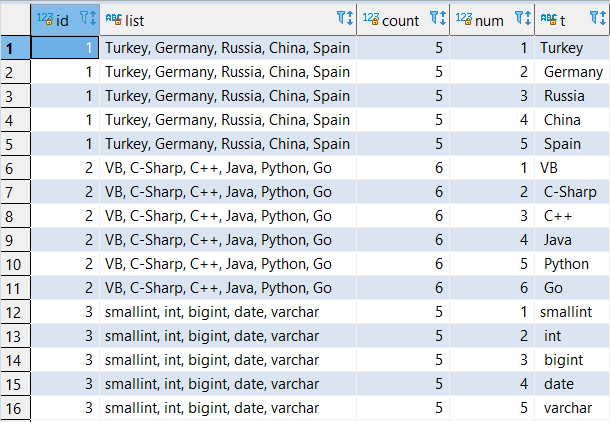
Task: Select the num column header label
Action: (x=489, y=21)
